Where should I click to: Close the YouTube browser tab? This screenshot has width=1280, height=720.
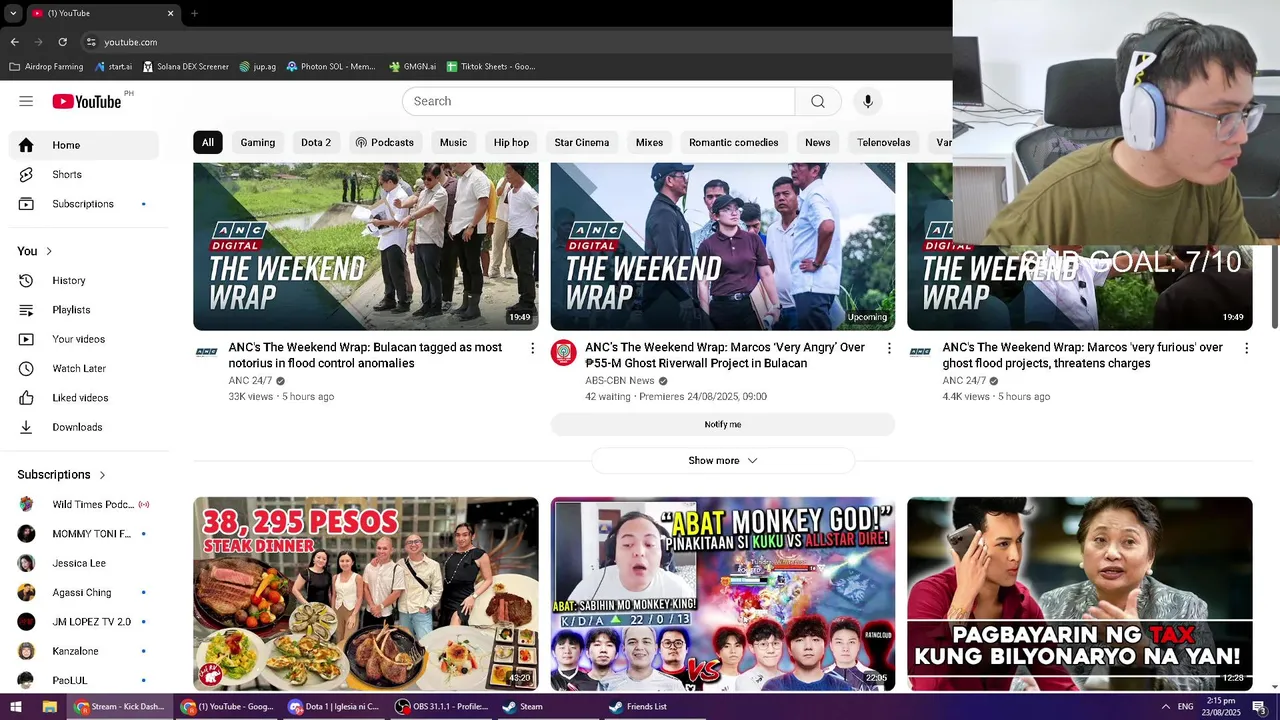click(170, 13)
